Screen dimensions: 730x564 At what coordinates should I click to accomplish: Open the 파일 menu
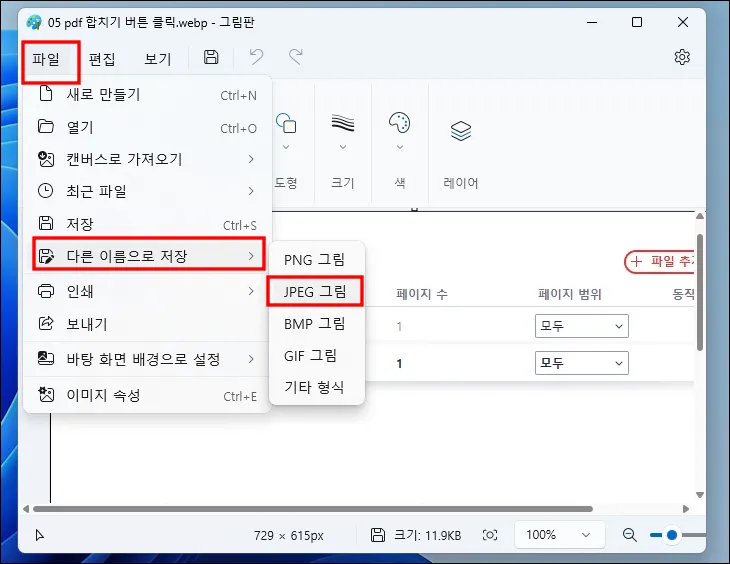coord(46,59)
